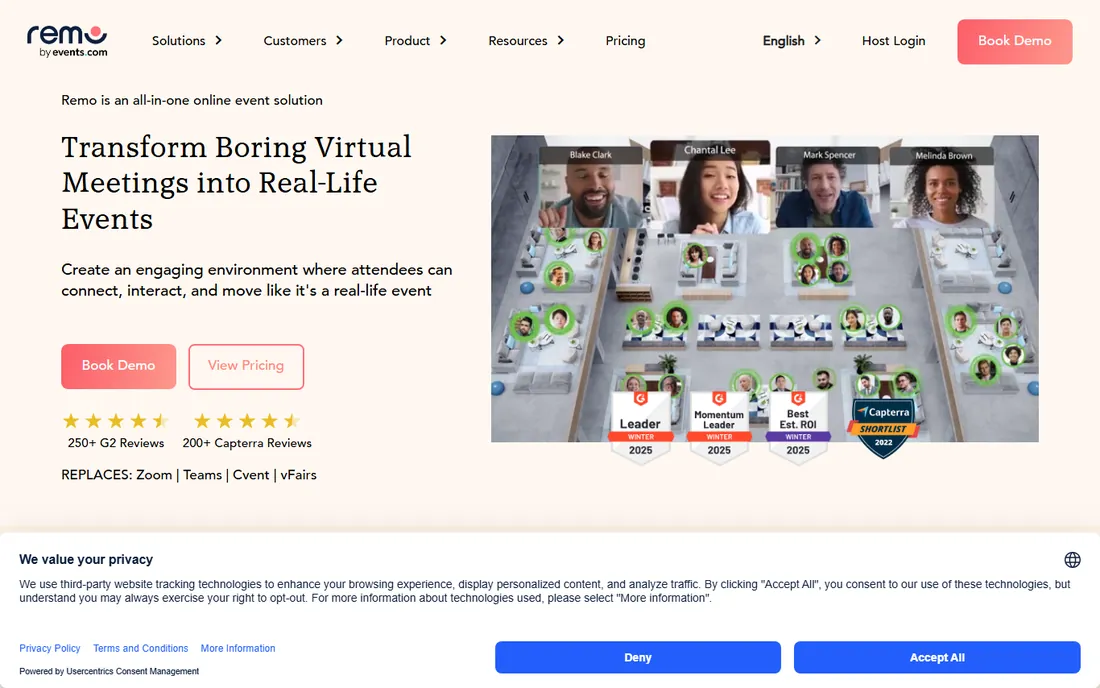1100x688 pixels.
Task: Click the Capterra star rating
Action: (247, 421)
